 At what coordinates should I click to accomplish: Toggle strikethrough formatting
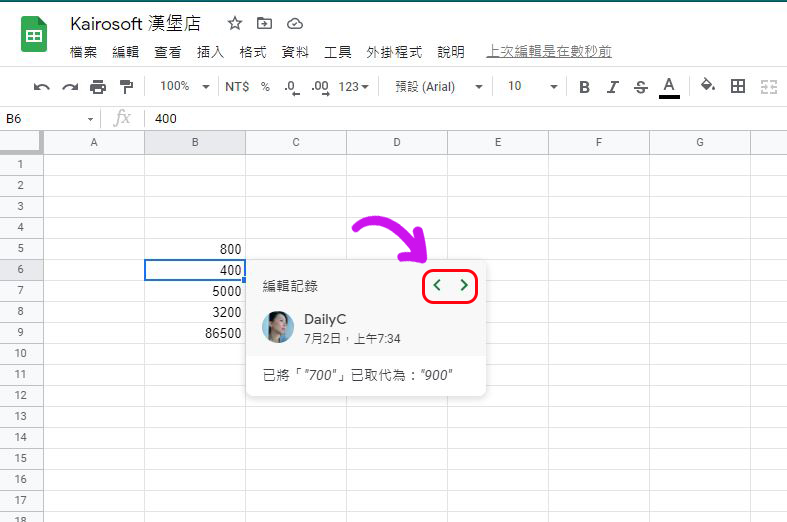click(x=641, y=87)
